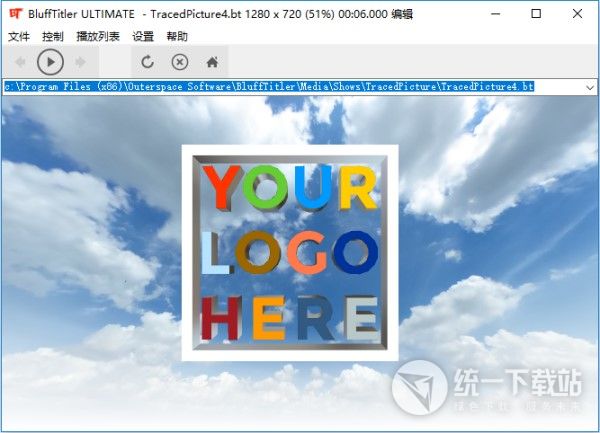Screen dimensions: 600x433
Task: Open the 控制 menu
Action: 53,36
